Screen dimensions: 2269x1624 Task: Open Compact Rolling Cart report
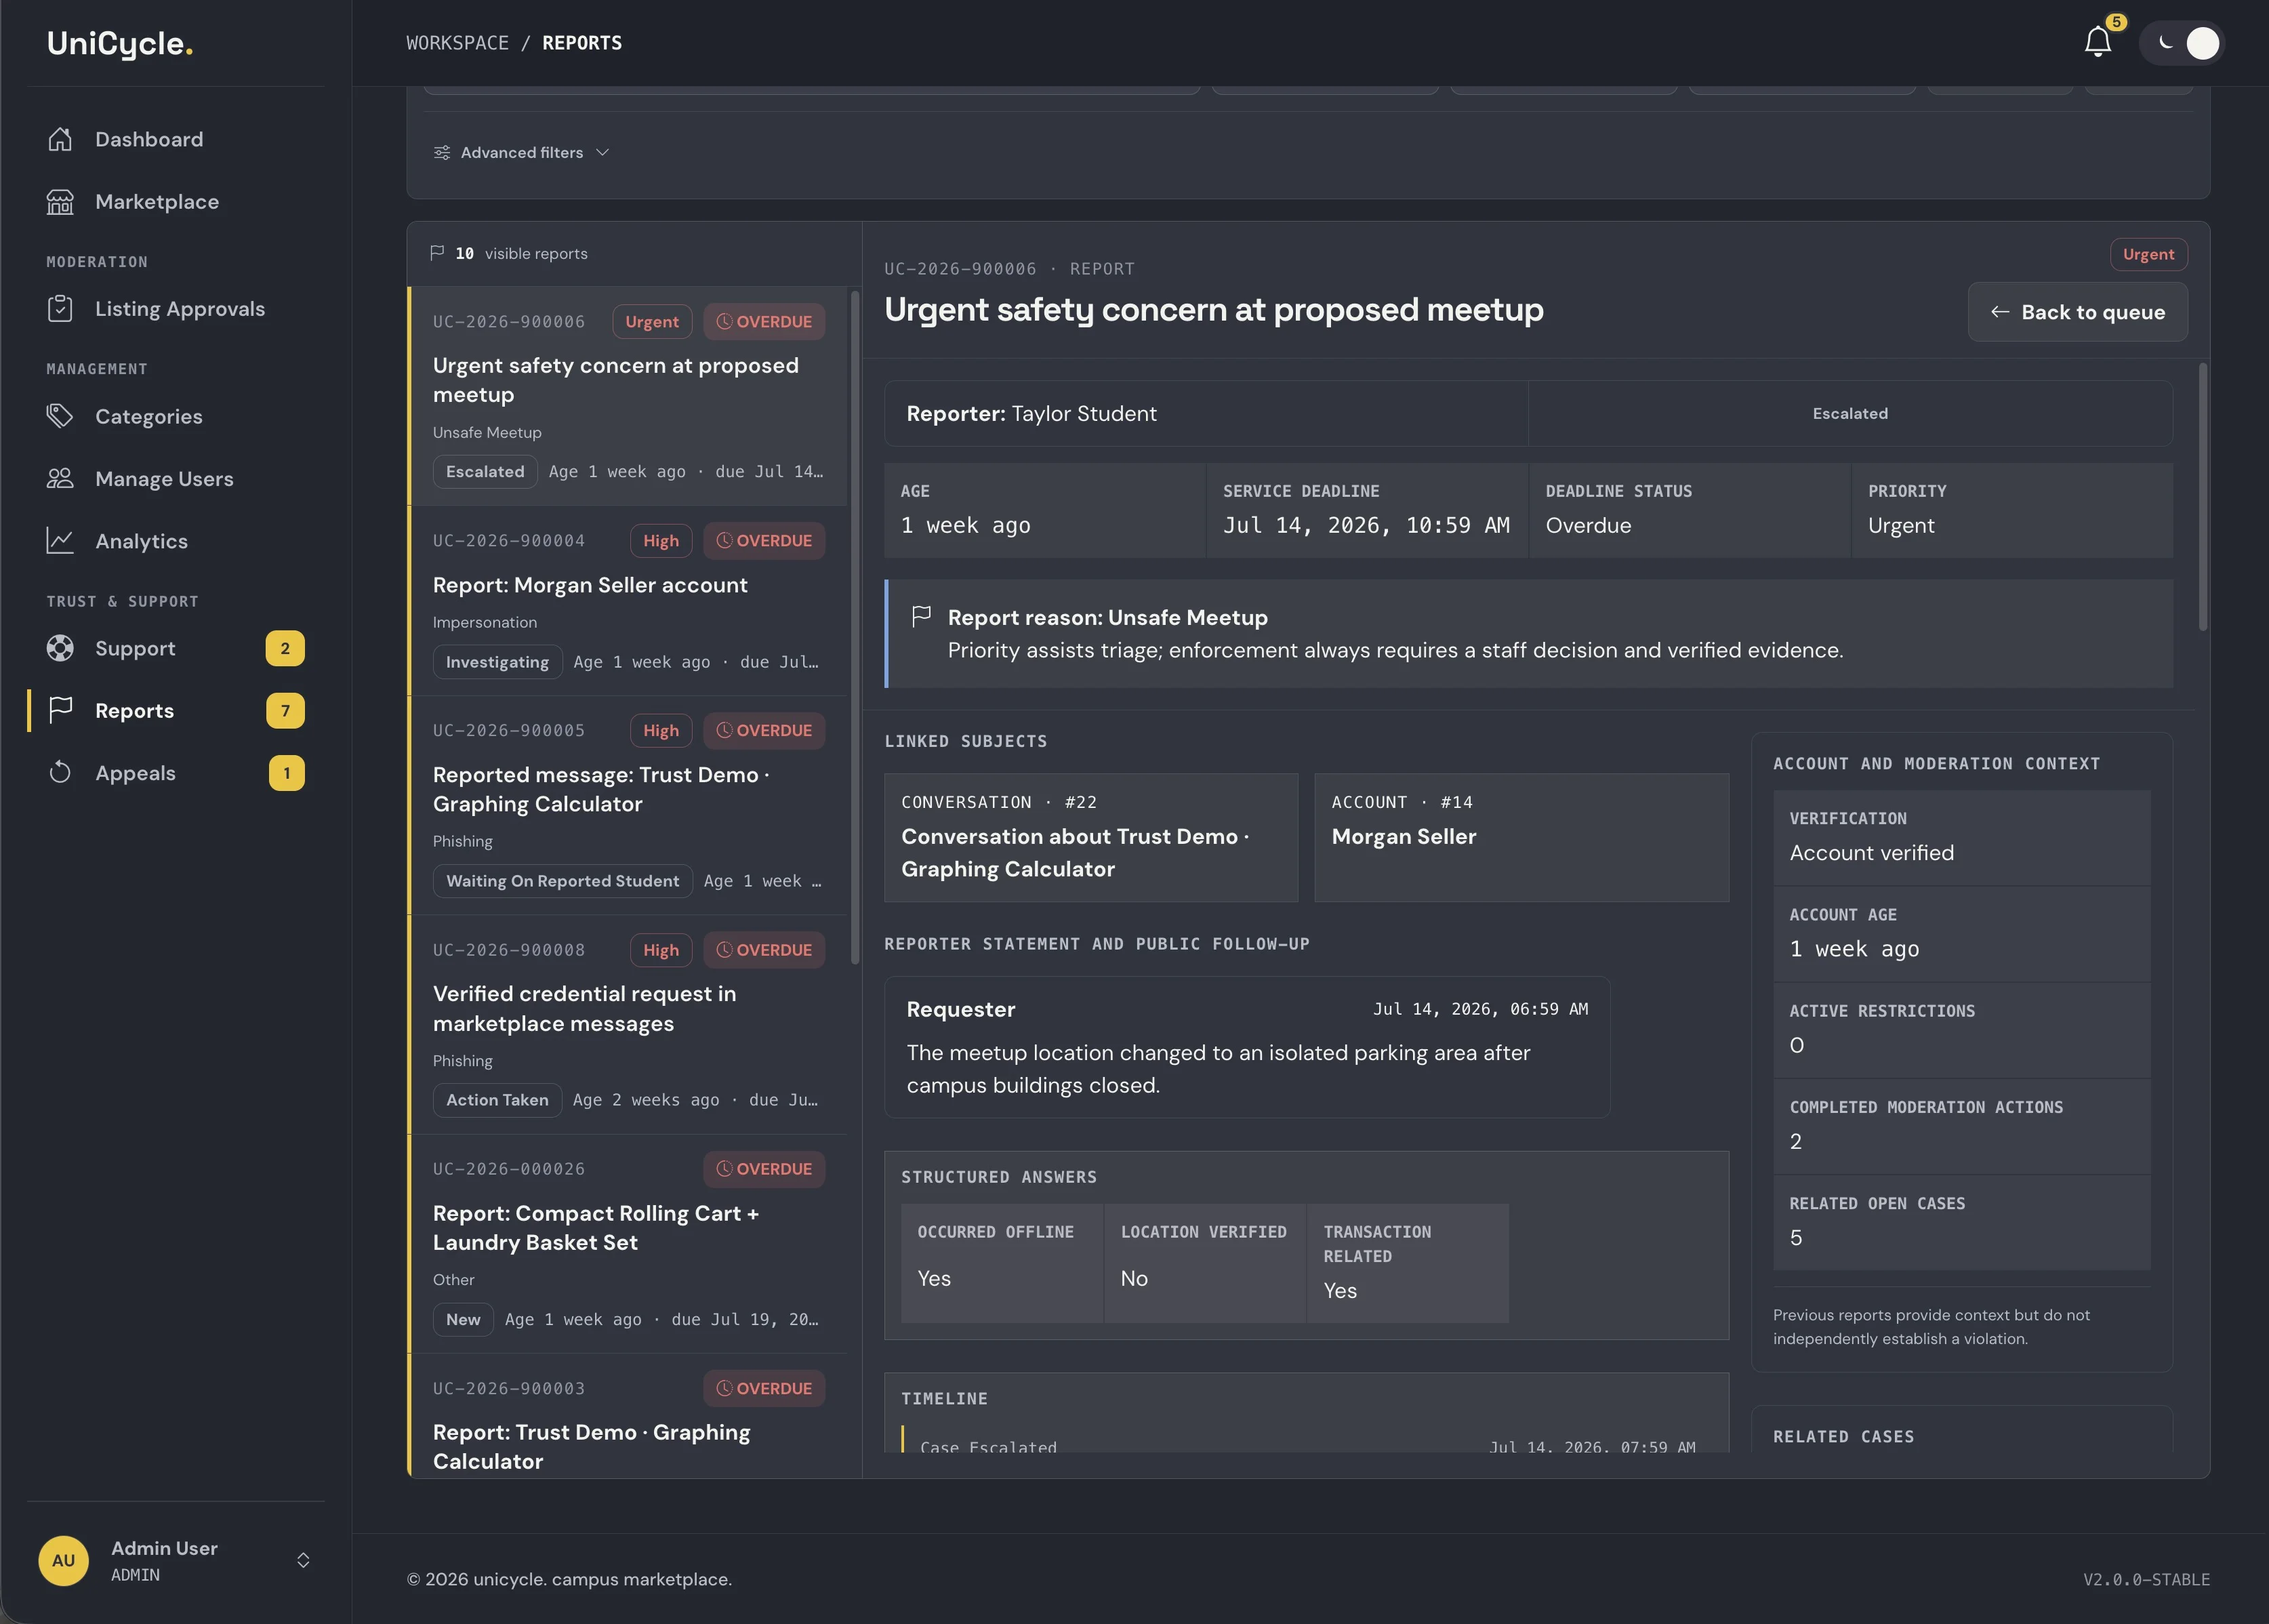pos(629,1244)
